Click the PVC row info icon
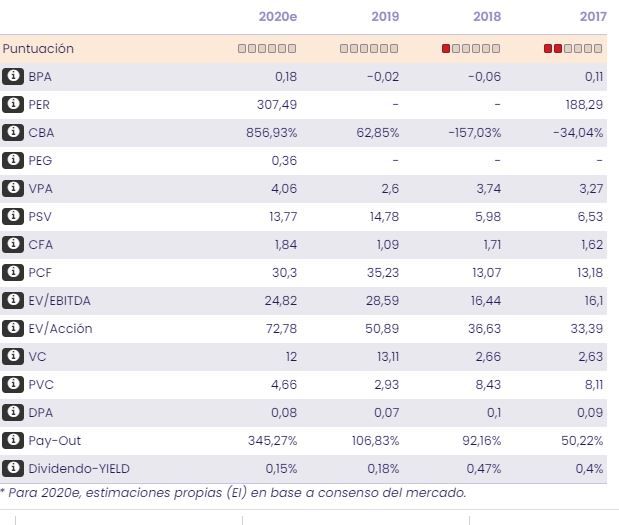 [13, 384]
